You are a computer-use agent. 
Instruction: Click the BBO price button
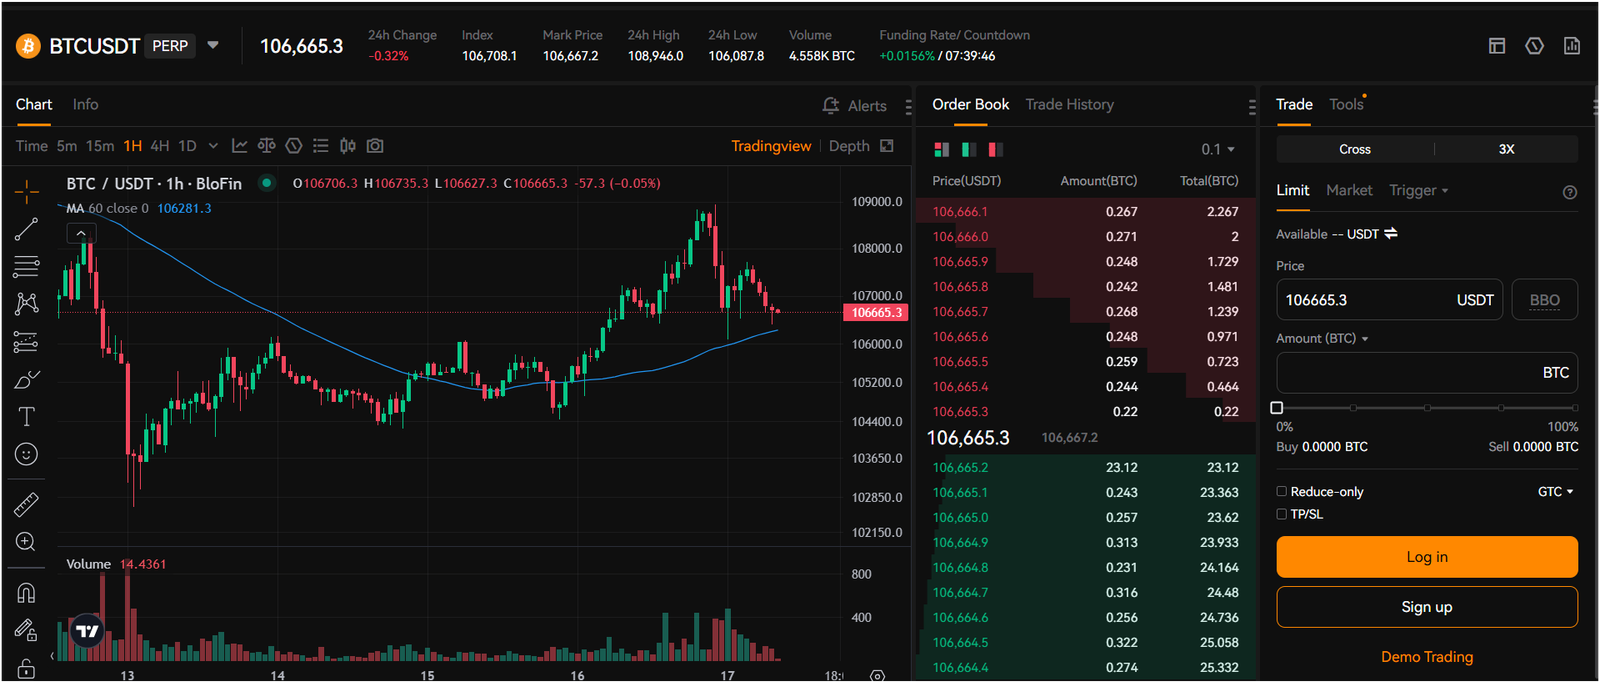click(x=1545, y=300)
